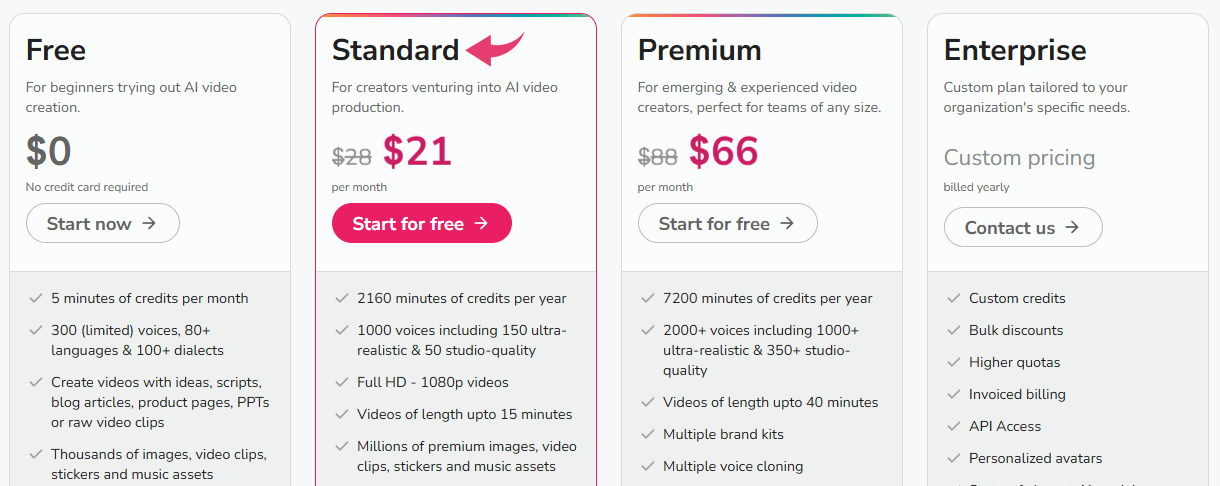Click the $66 discounted Premium price

click(723, 152)
